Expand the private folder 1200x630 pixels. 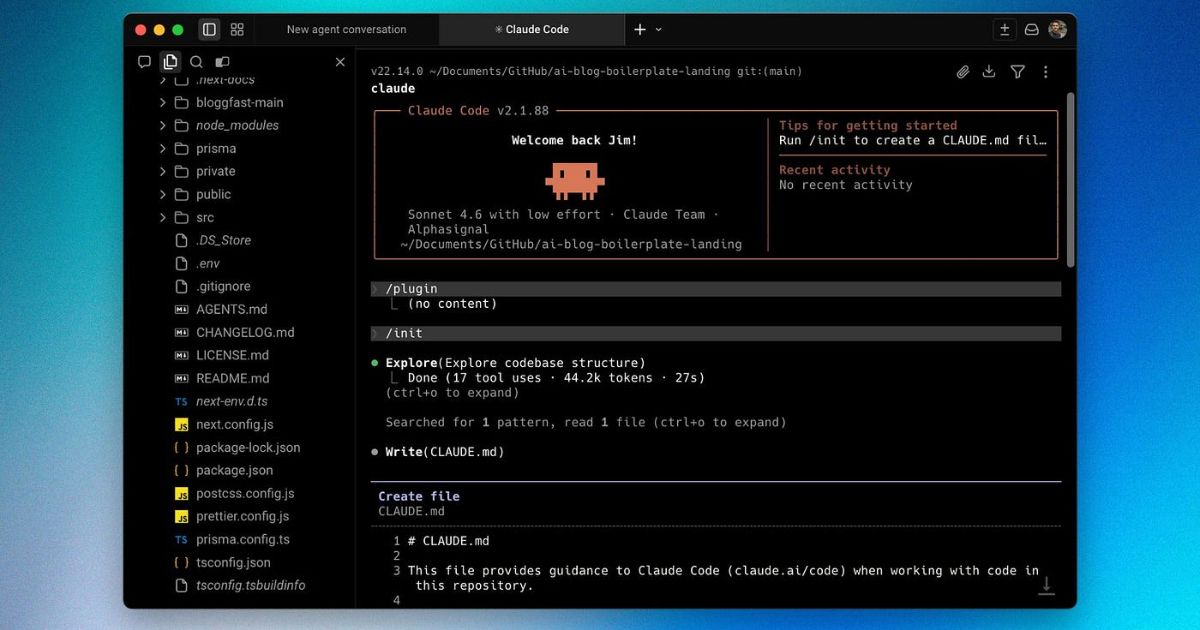163,172
